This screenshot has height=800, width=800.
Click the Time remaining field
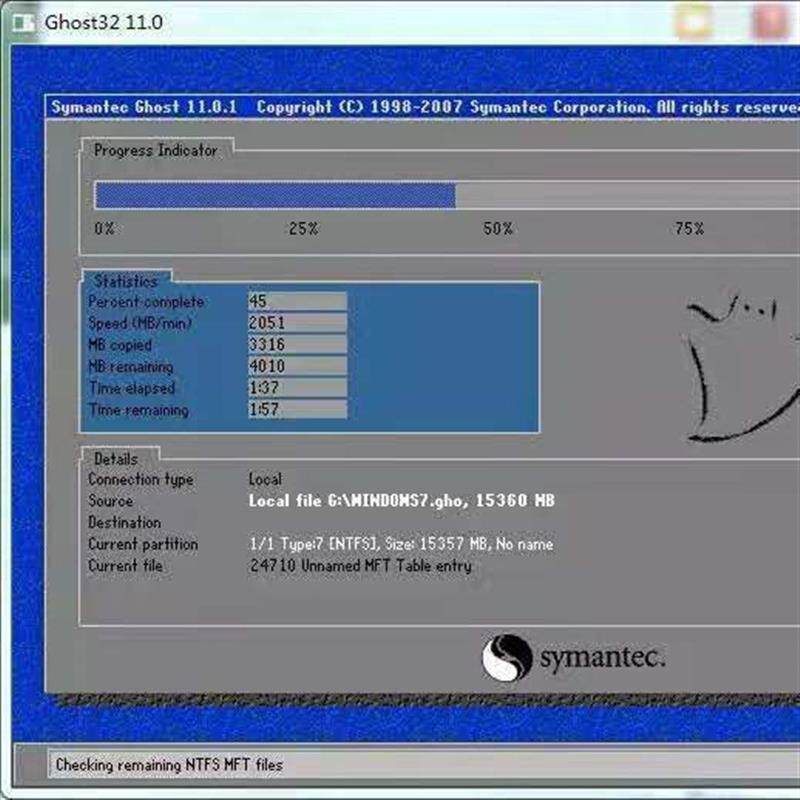[x=297, y=409]
